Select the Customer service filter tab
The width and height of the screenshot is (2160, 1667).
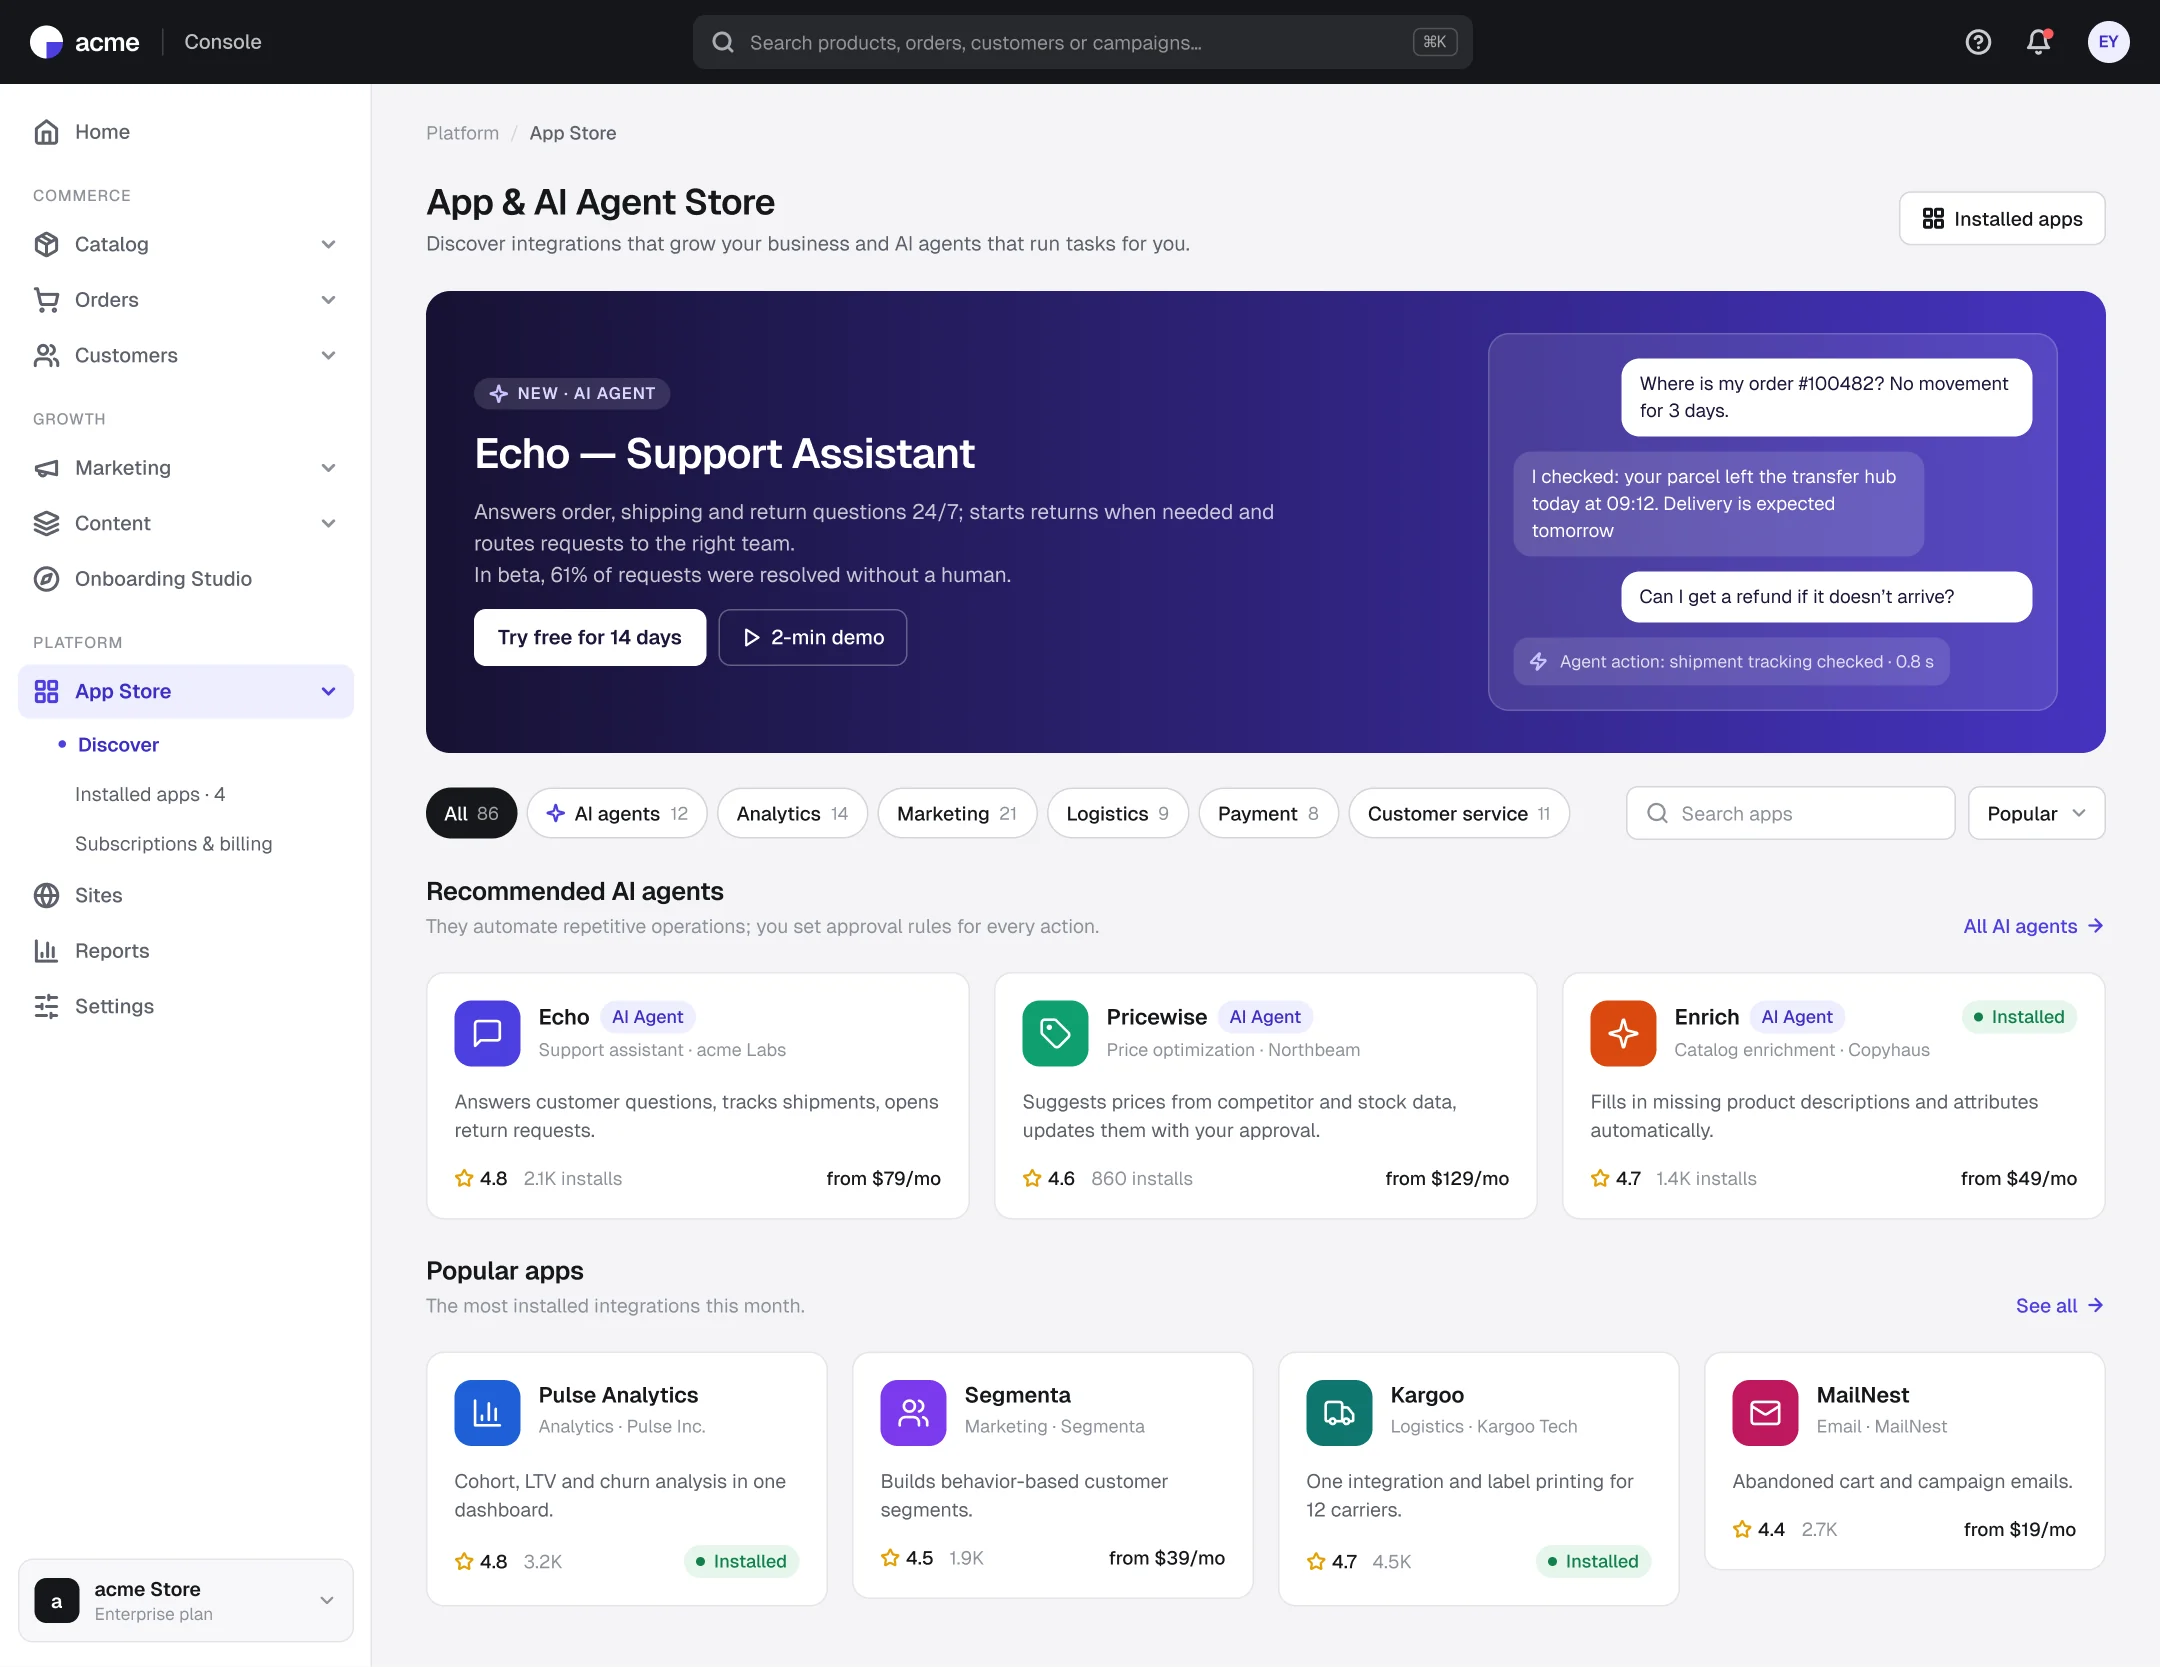pos(1458,813)
